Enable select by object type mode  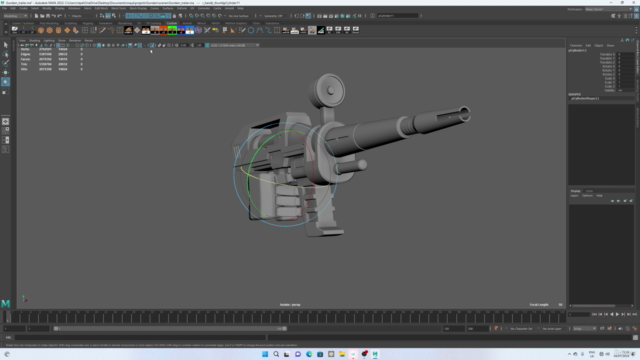pyautogui.click(x=108, y=16)
